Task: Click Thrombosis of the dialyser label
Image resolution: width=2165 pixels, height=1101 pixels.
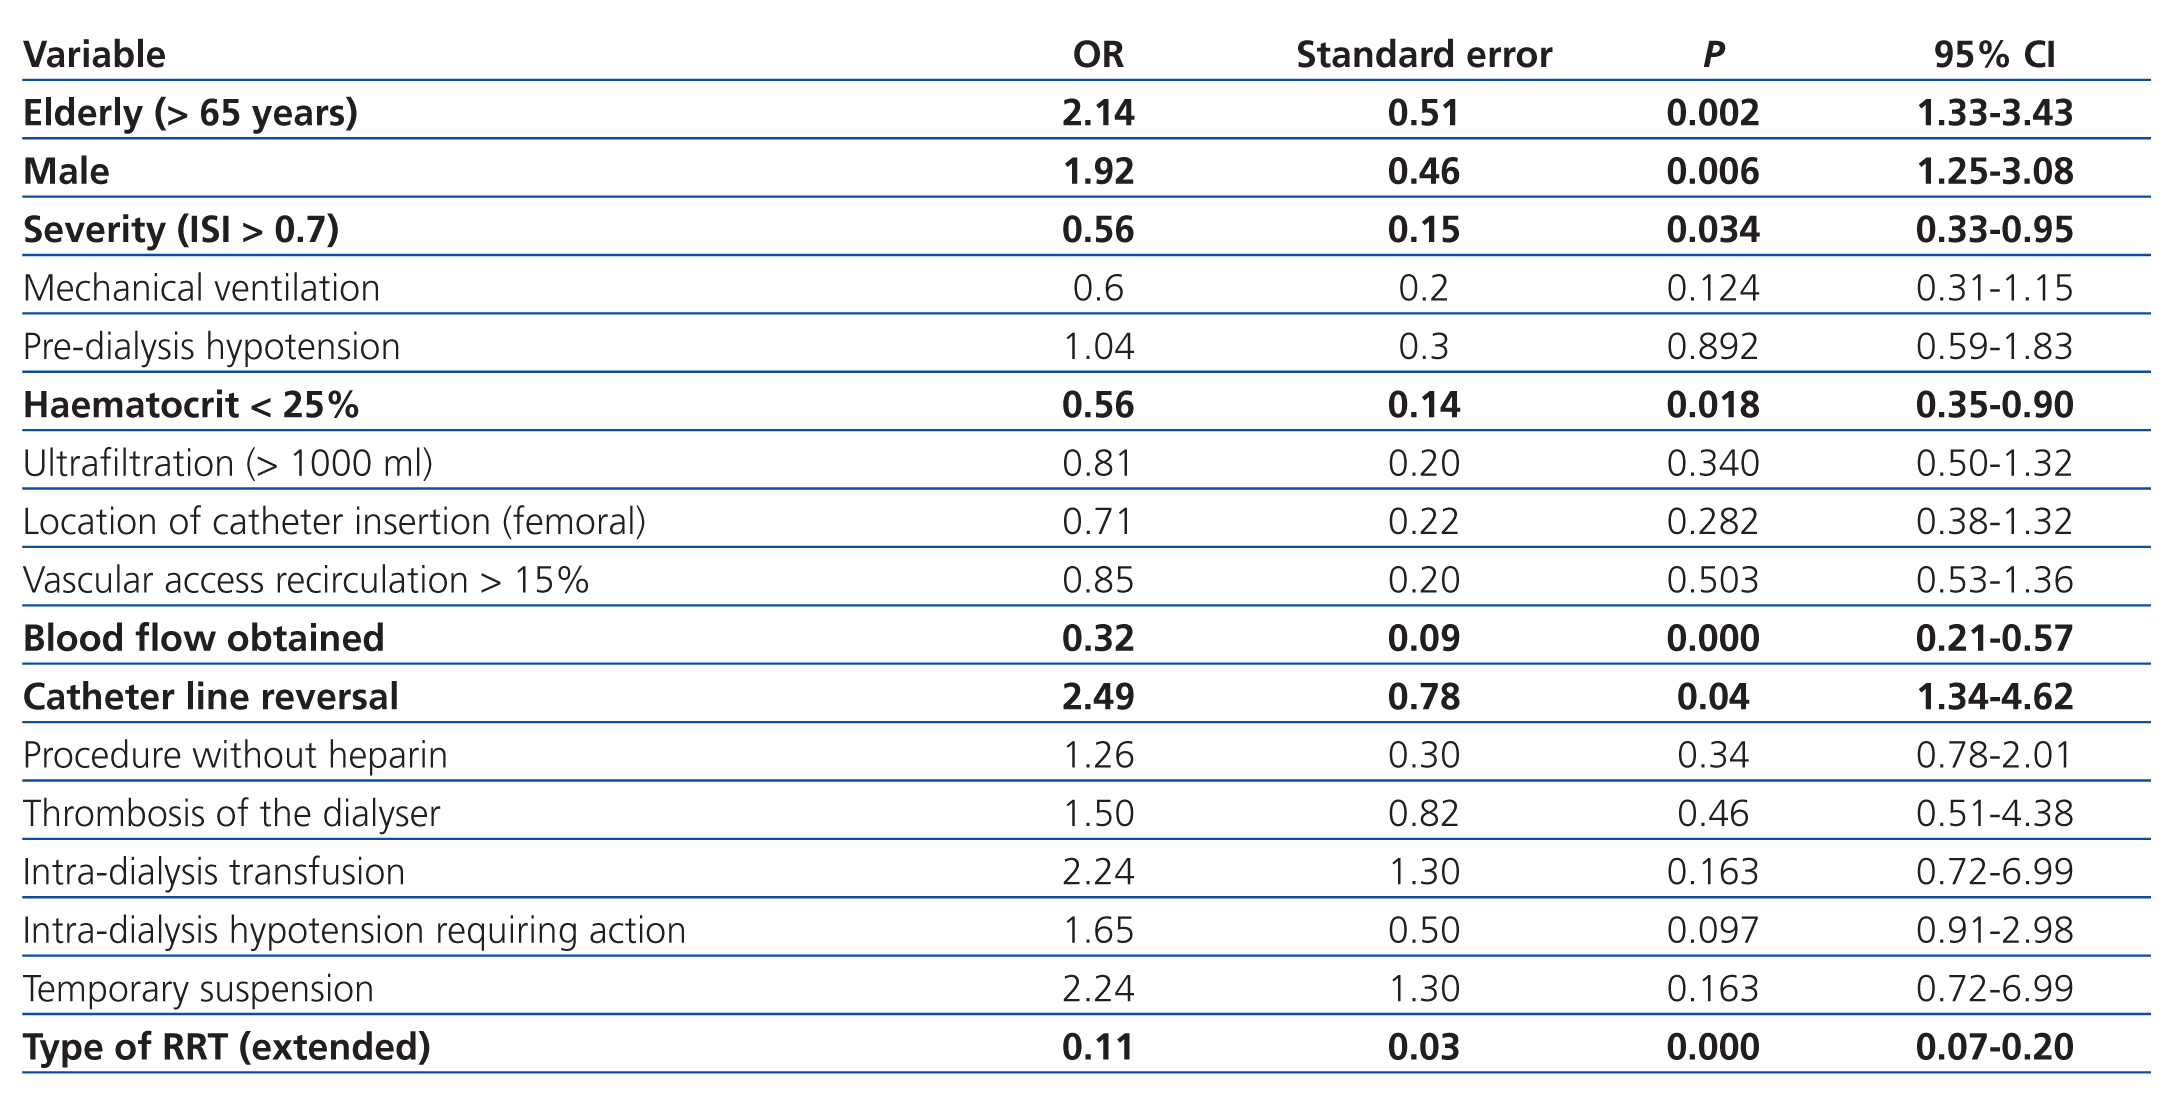Action: tap(231, 813)
